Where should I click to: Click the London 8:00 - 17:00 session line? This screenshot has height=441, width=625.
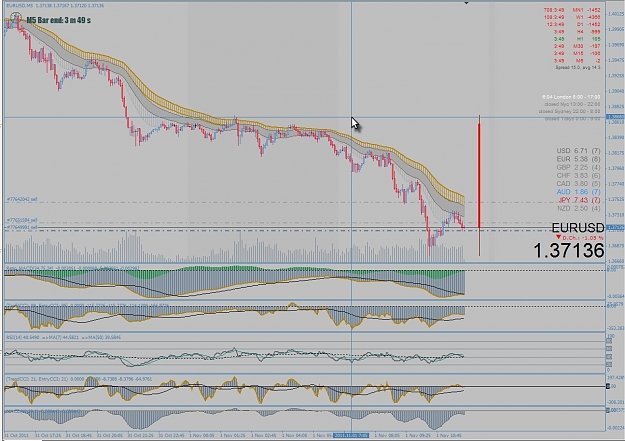click(571, 96)
